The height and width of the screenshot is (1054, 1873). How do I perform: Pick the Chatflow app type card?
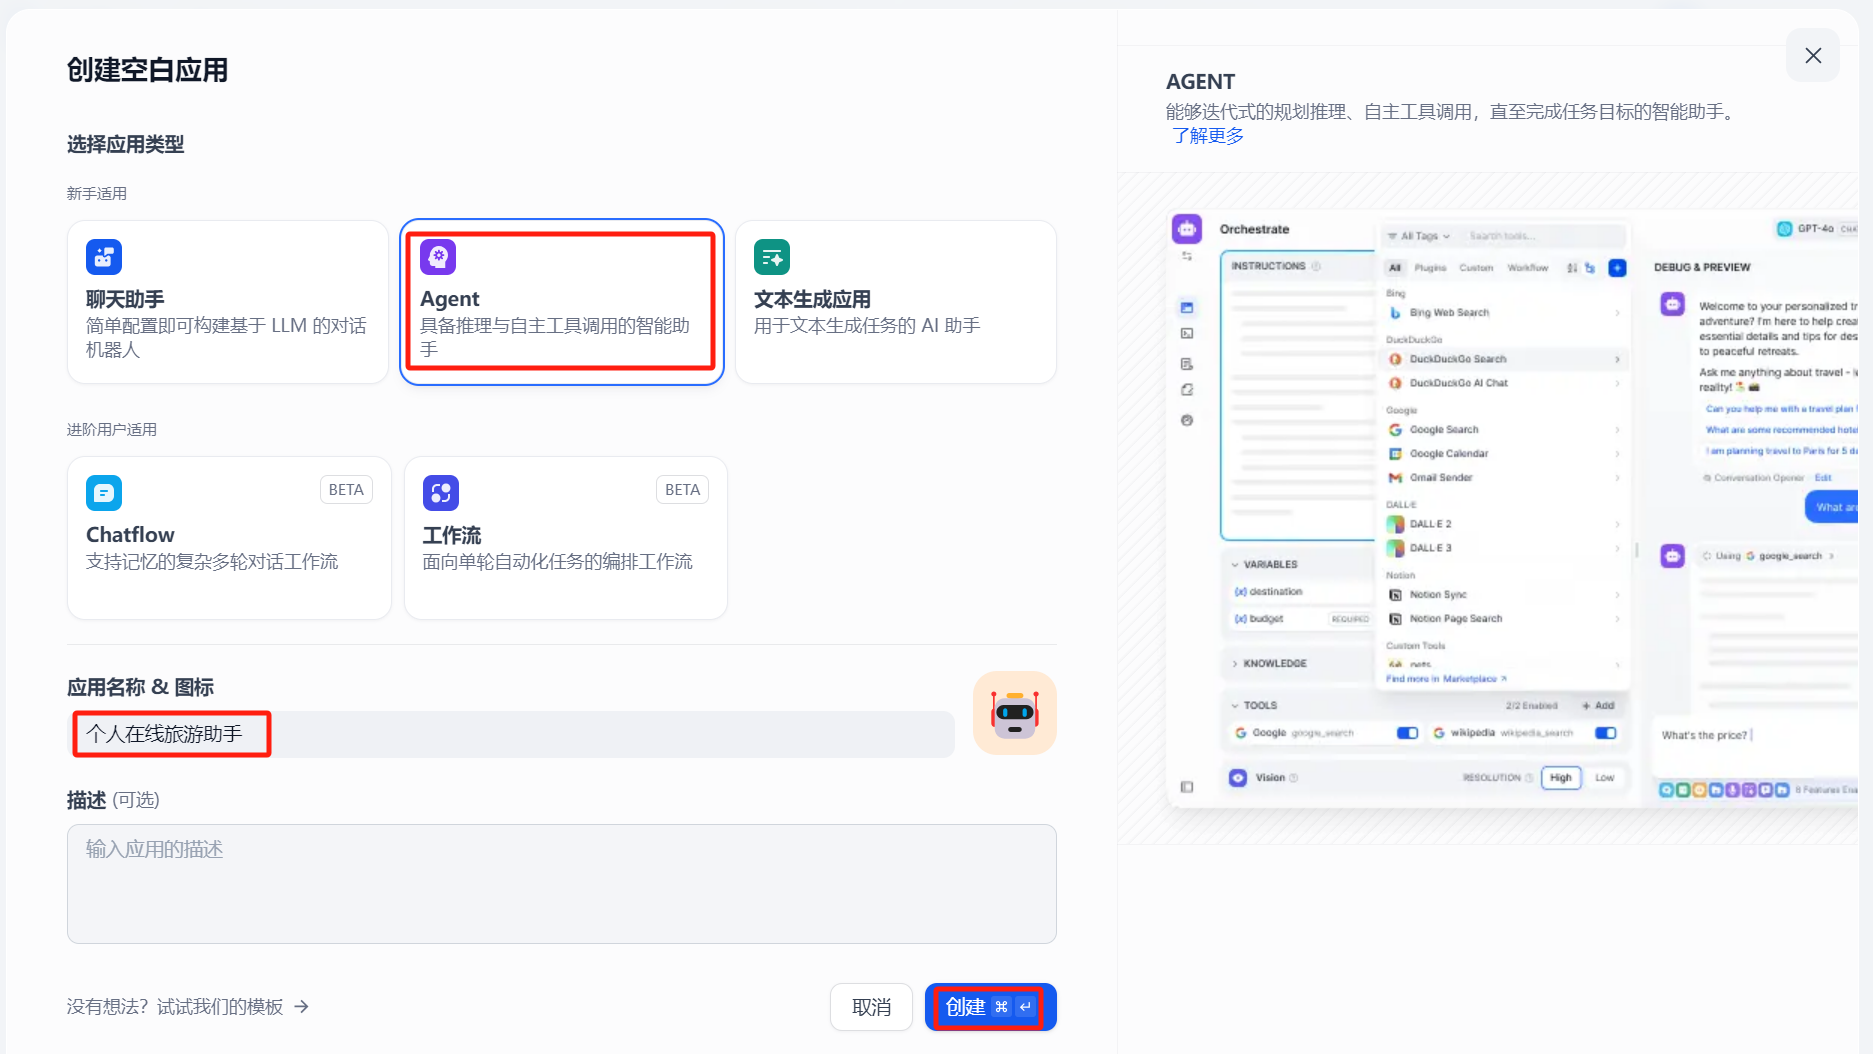[x=229, y=538]
